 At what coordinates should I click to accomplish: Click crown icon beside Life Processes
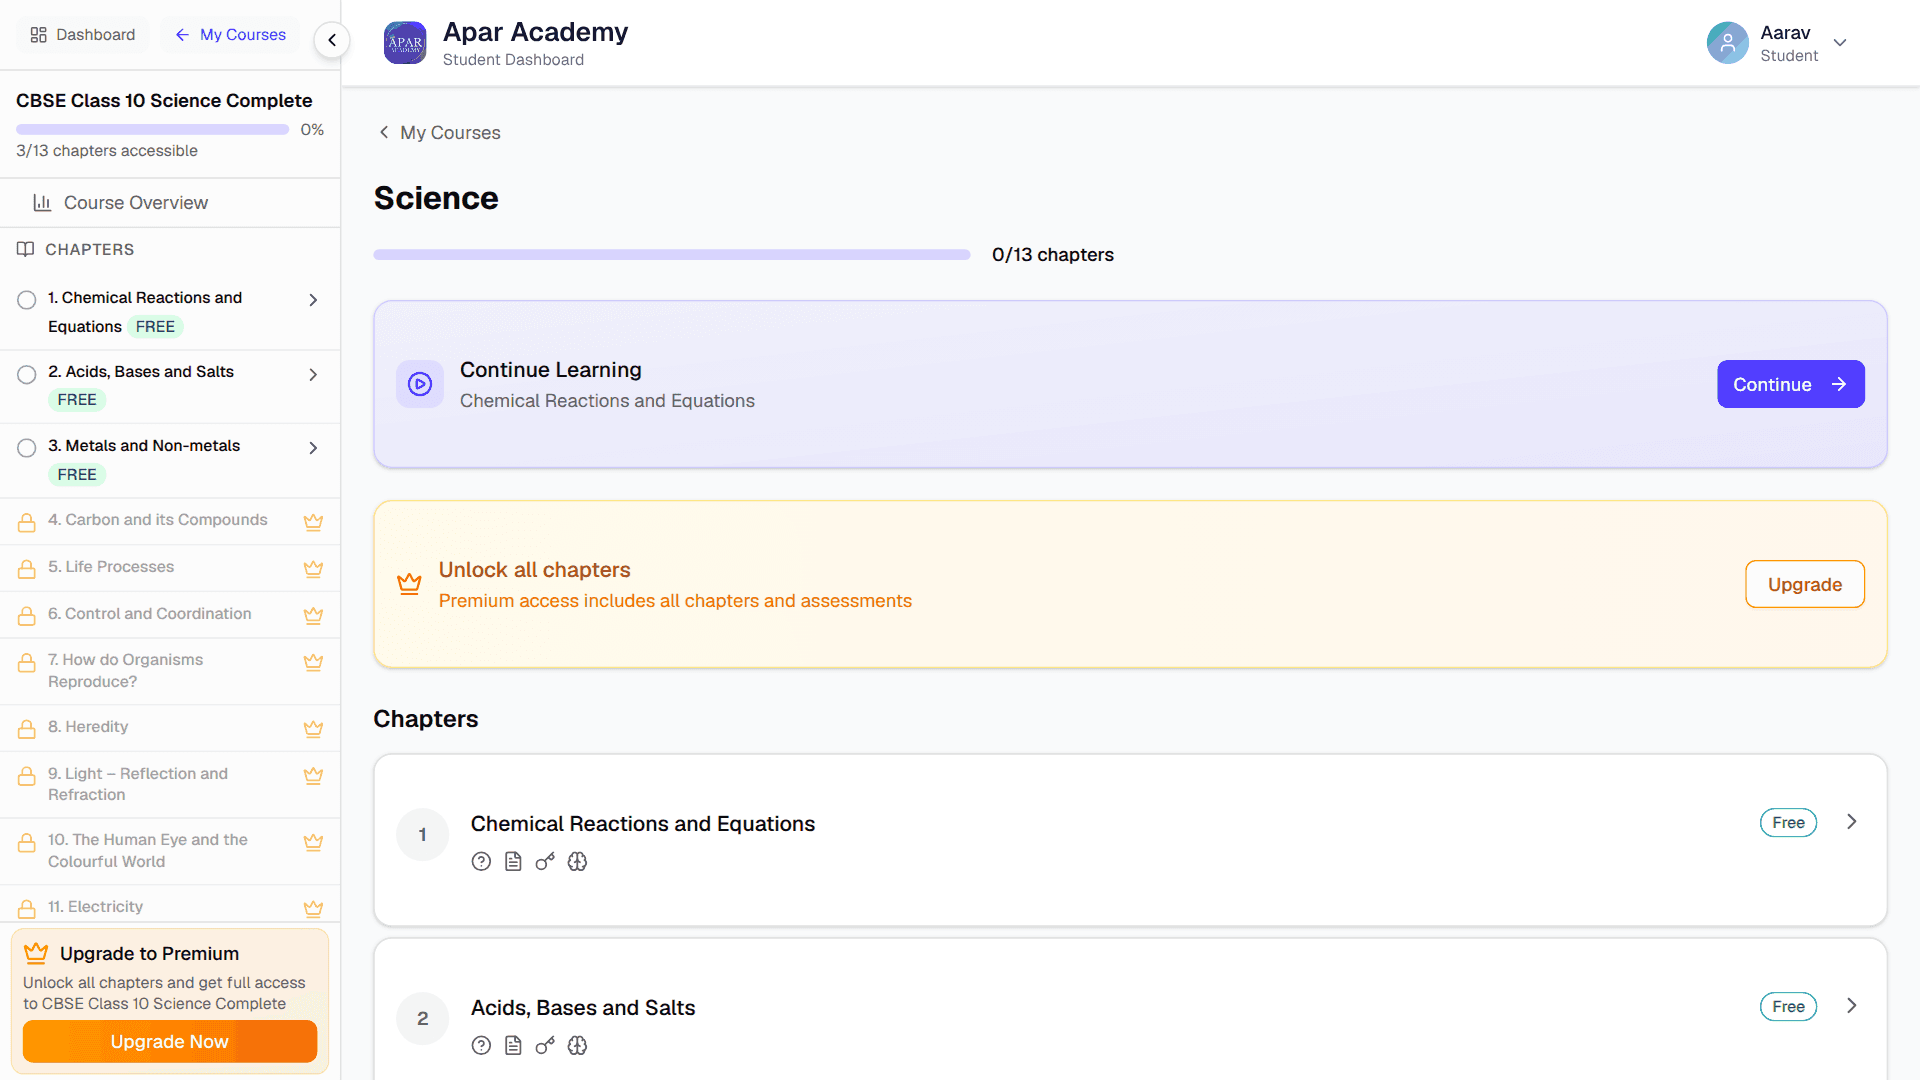(x=313, y=569)
